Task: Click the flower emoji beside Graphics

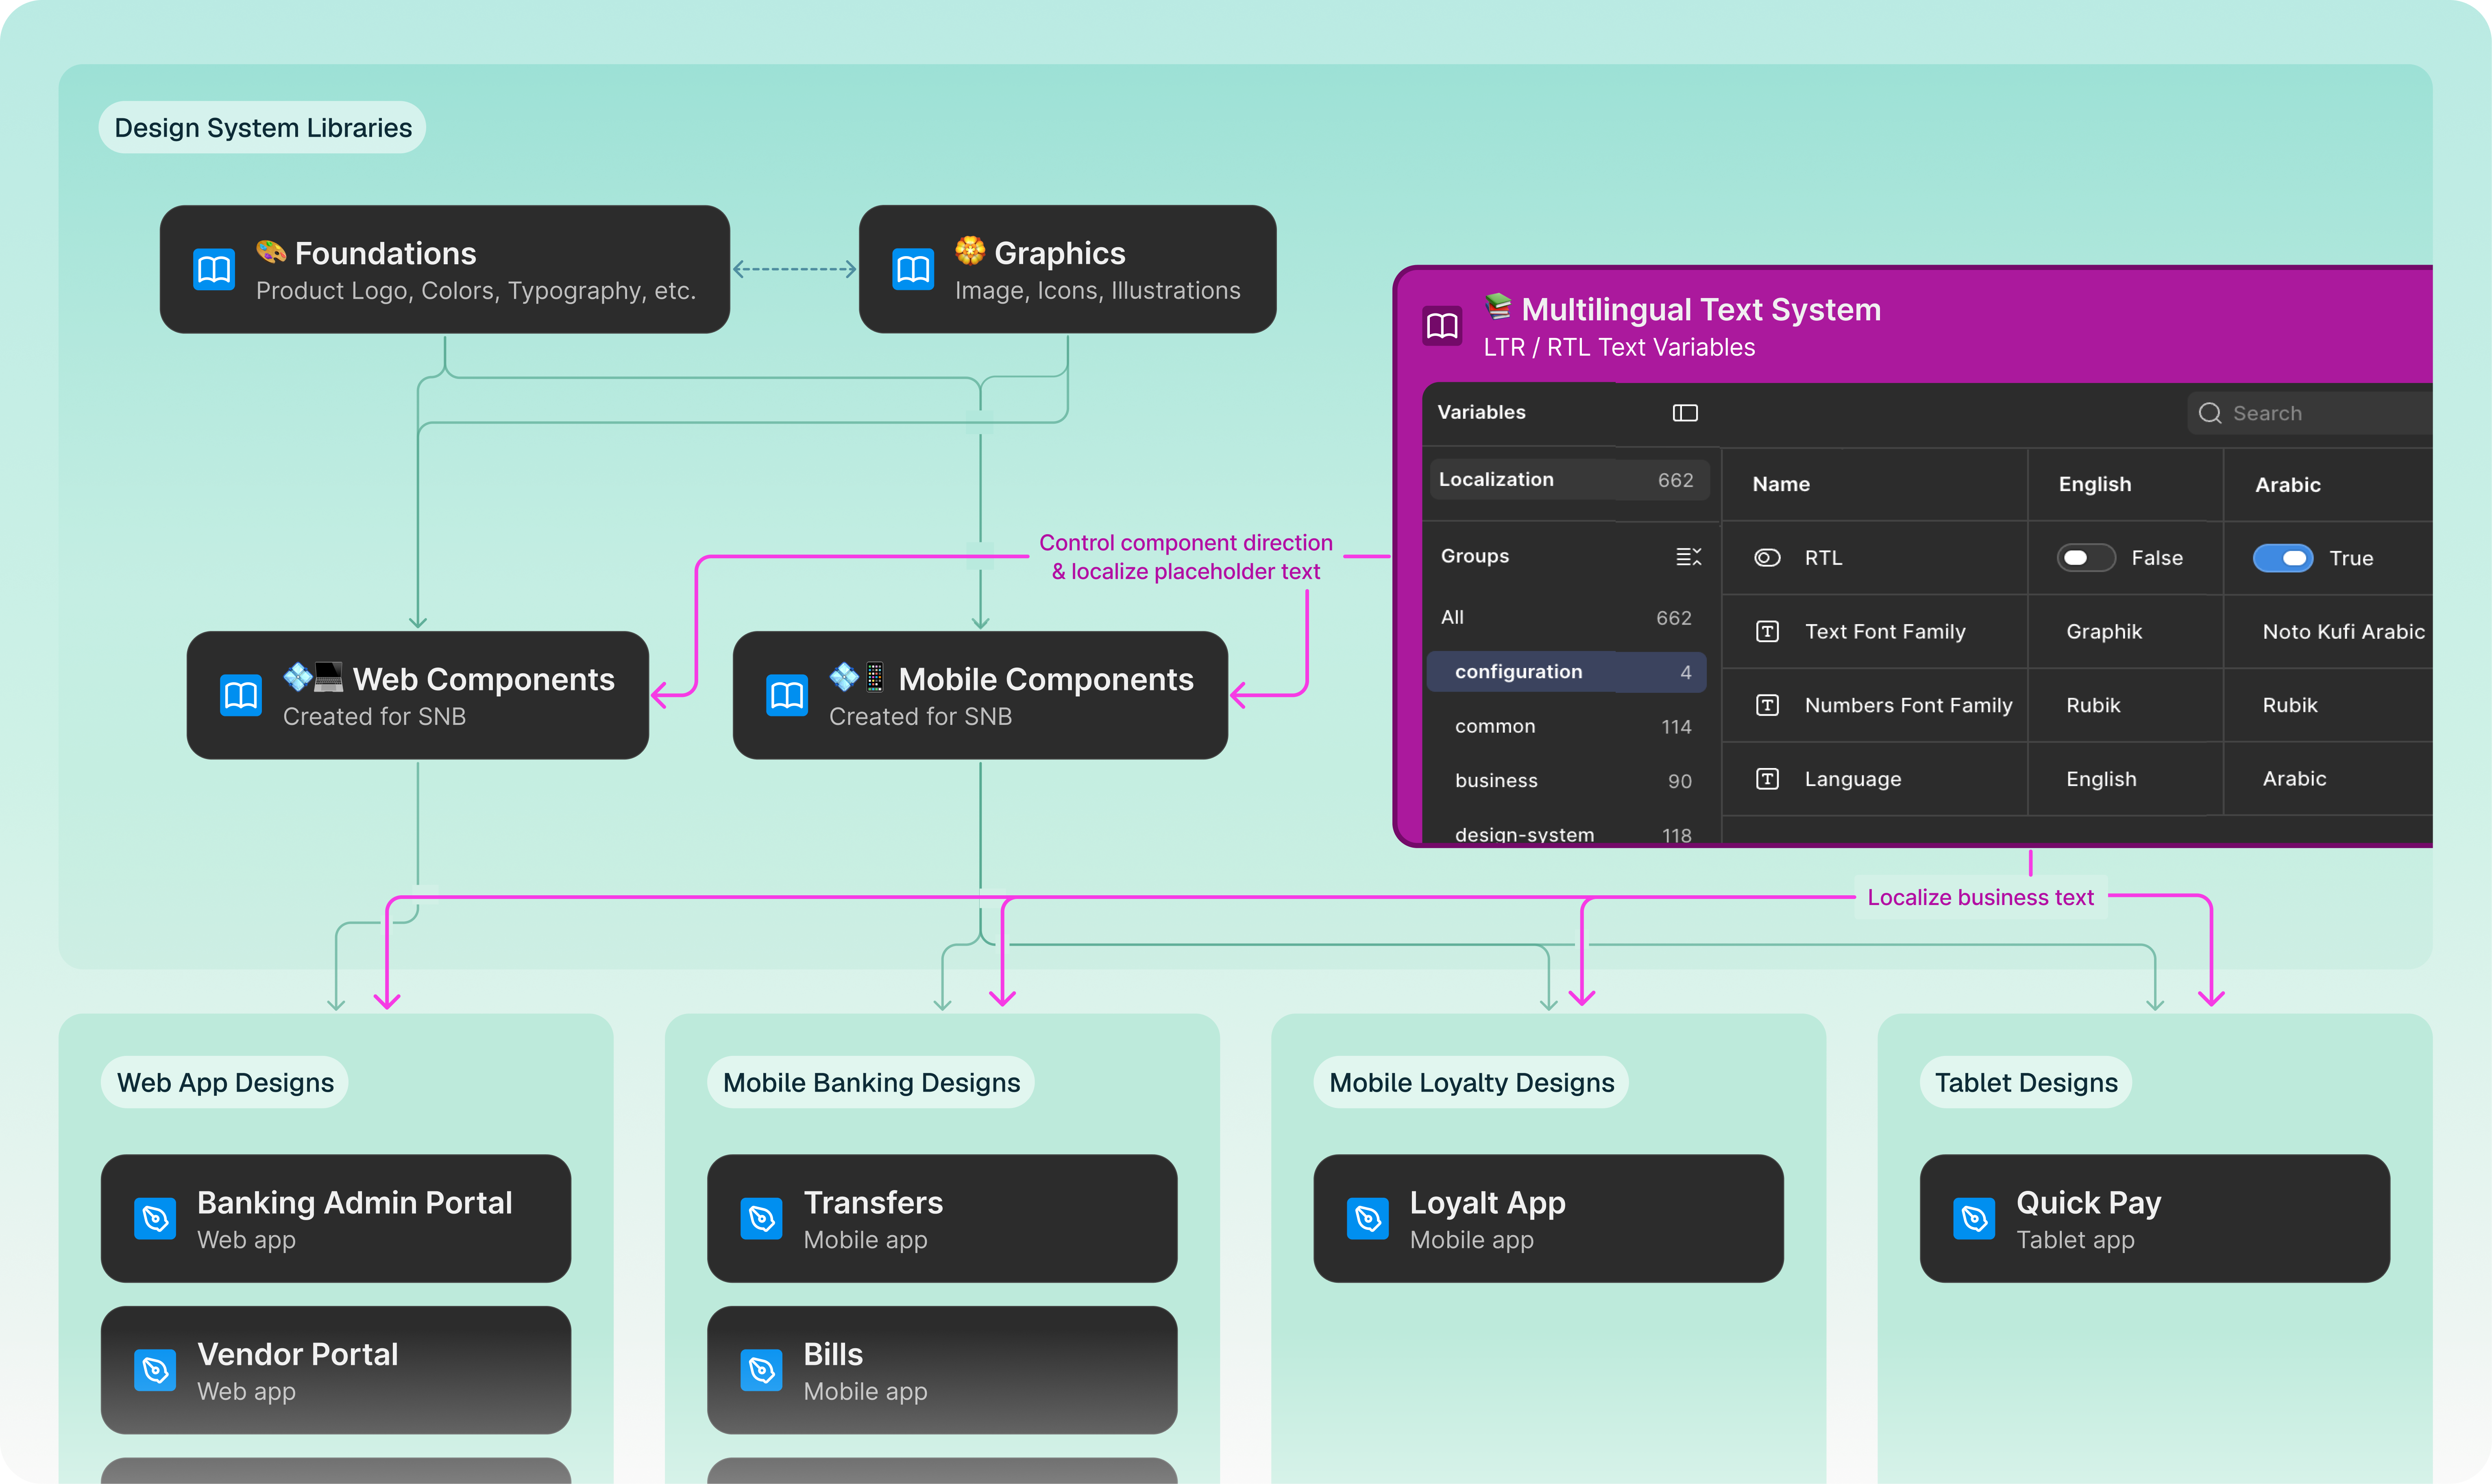Action: (970, 250)
